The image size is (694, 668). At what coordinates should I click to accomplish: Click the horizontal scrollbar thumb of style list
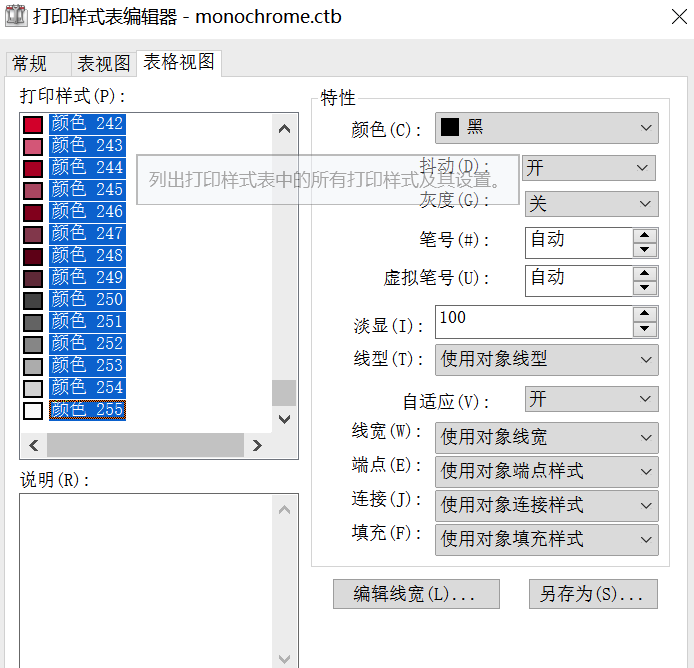pos(145,445)
